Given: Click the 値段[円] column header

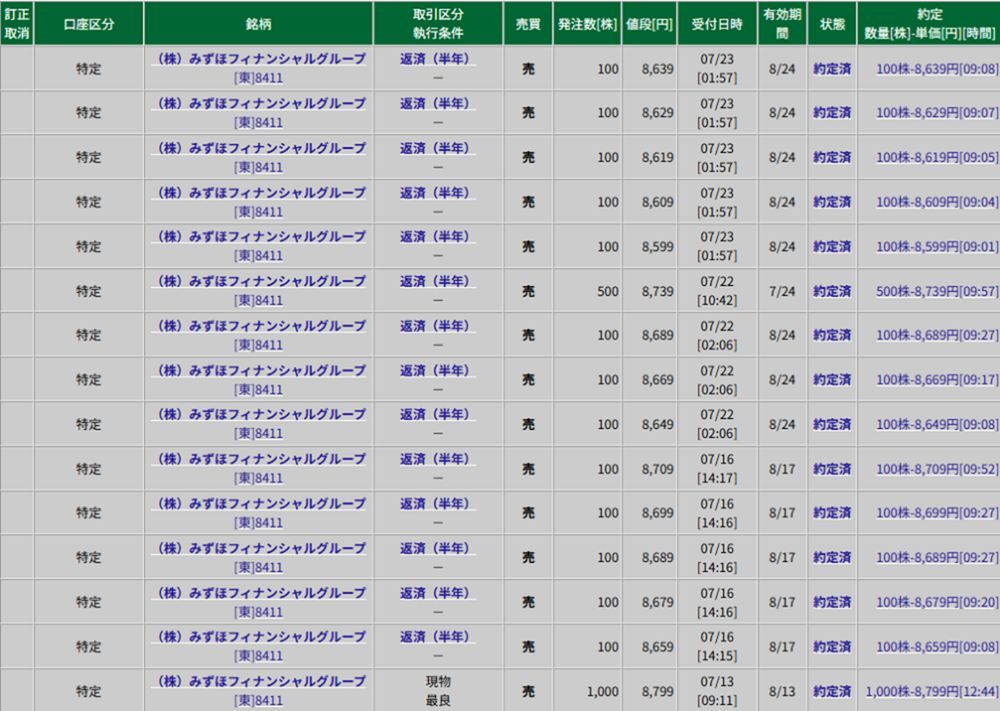Looking at the screenshot, I should [x=649, y=24].
